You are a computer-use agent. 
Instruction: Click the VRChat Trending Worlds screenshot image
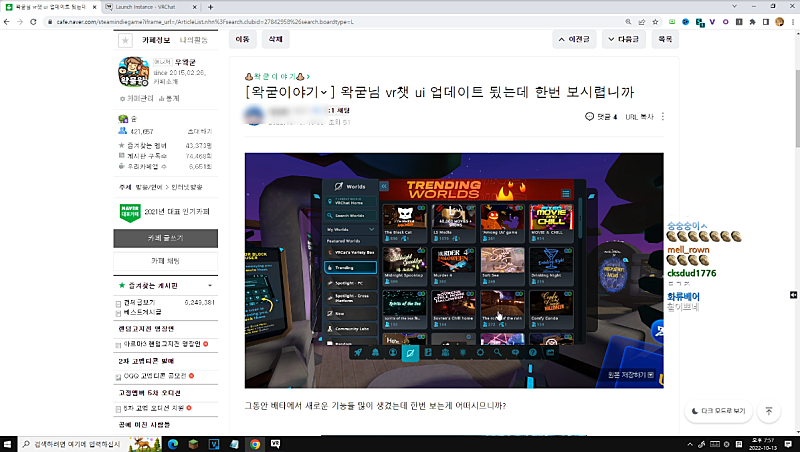pyautogui.click(x=454, y=270)
